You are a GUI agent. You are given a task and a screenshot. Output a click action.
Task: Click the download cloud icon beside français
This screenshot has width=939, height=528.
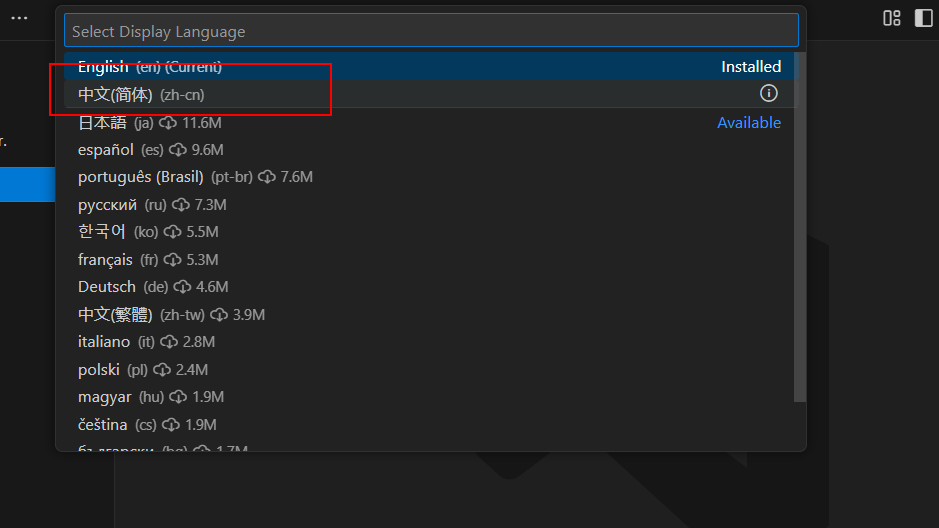(173, 260)
